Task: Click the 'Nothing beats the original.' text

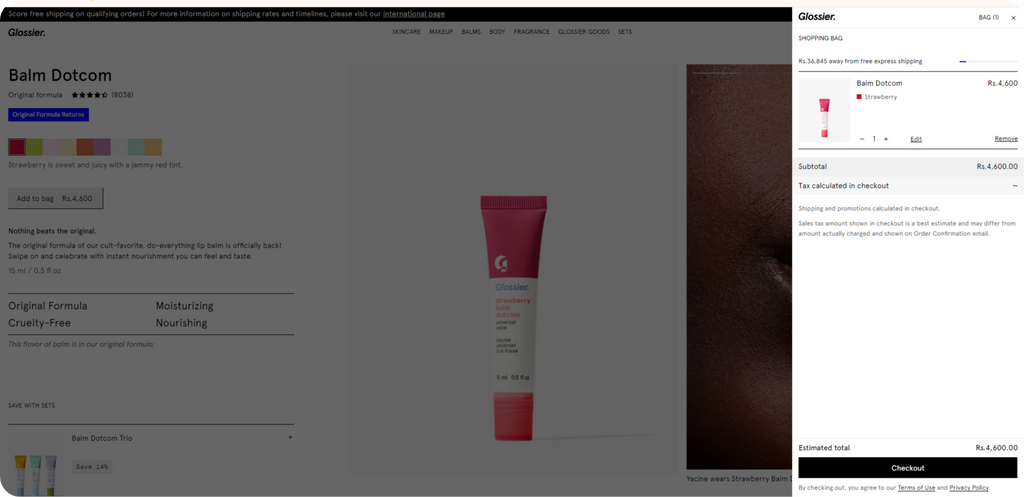Action: [52, 231]
